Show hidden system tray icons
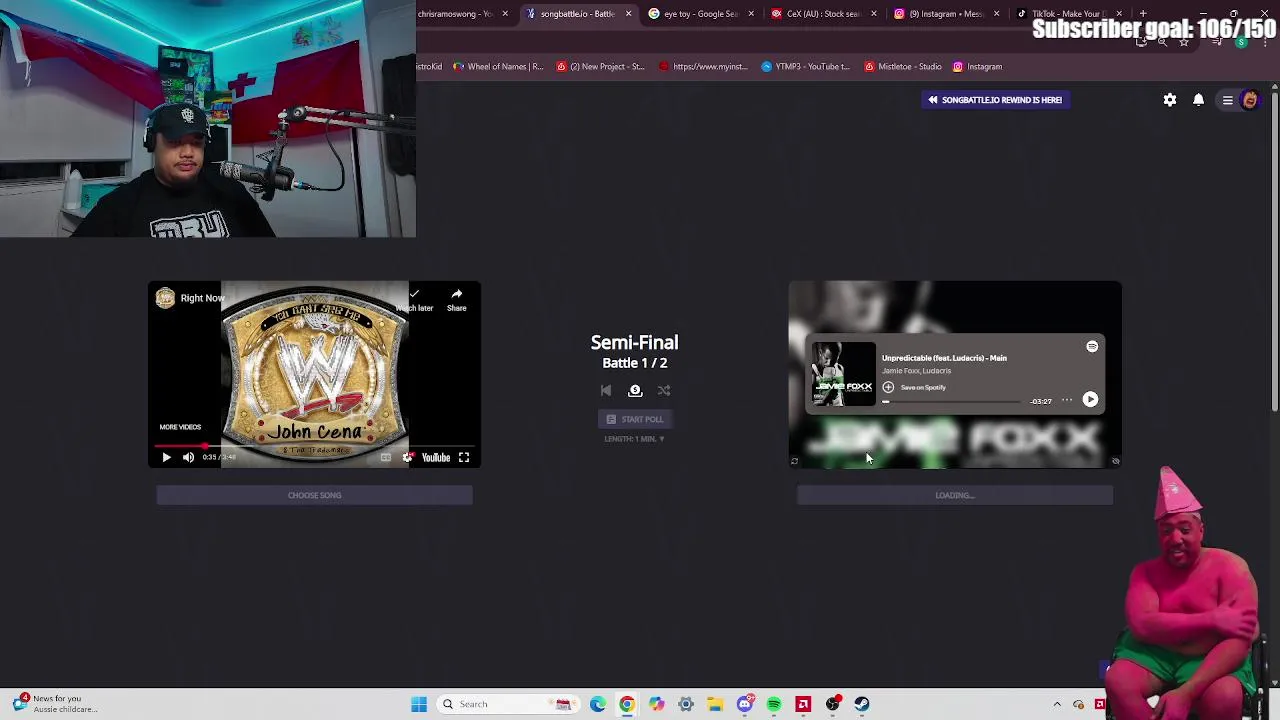 click(x=1057, y=704)
